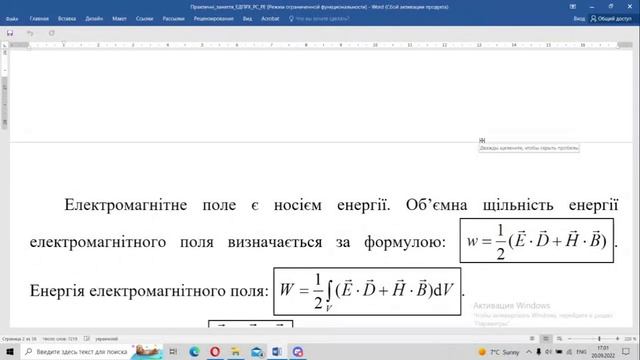Click the weather widget showing 7°C Sunny
The width and height of the screenshot is (640, 360).
[498, 352]
